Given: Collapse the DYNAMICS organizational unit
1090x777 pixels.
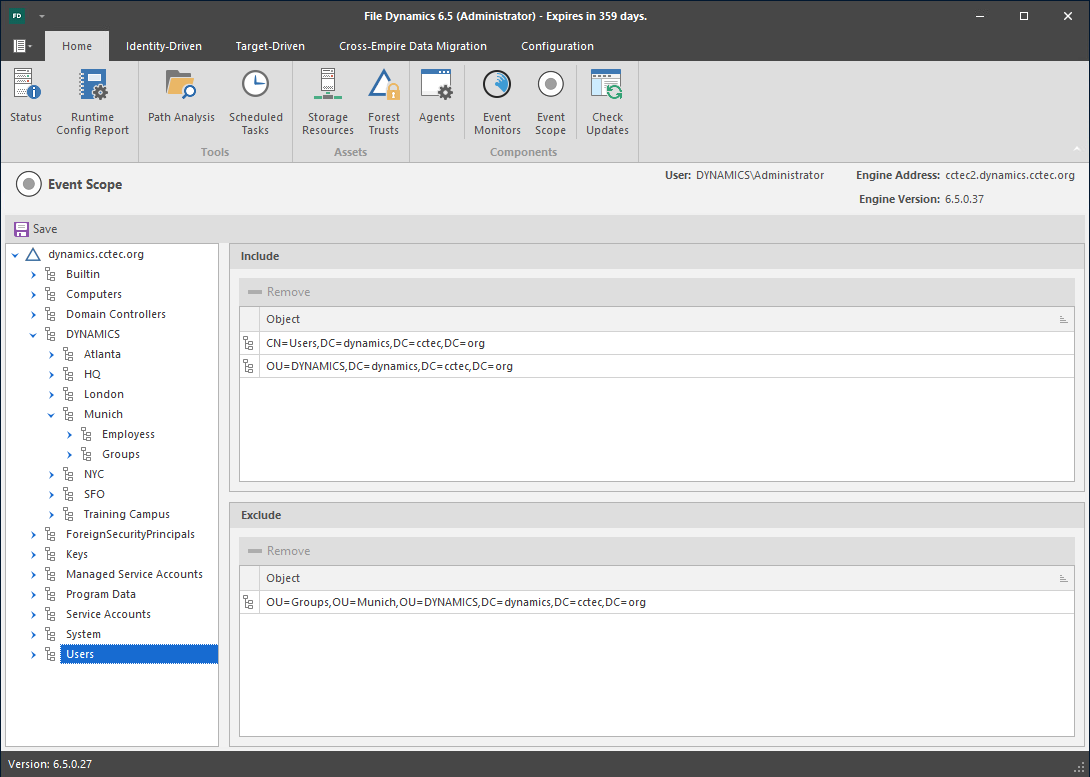Looking at the screenshot, I should (x=33, y=334).
